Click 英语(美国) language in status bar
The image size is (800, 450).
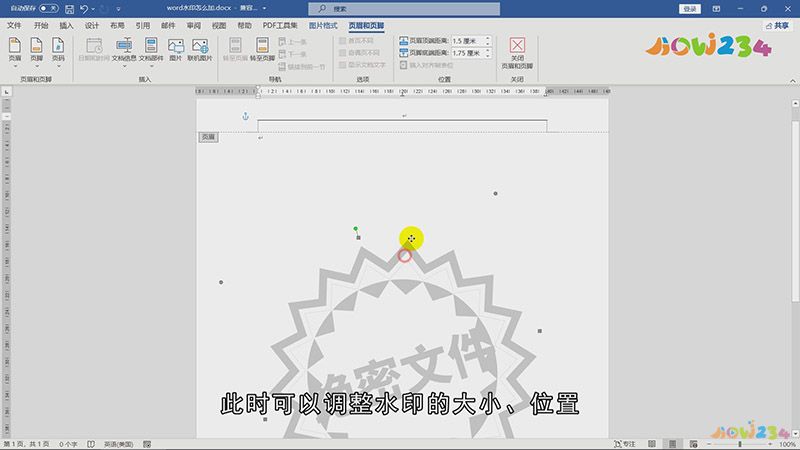coord(118,444)
